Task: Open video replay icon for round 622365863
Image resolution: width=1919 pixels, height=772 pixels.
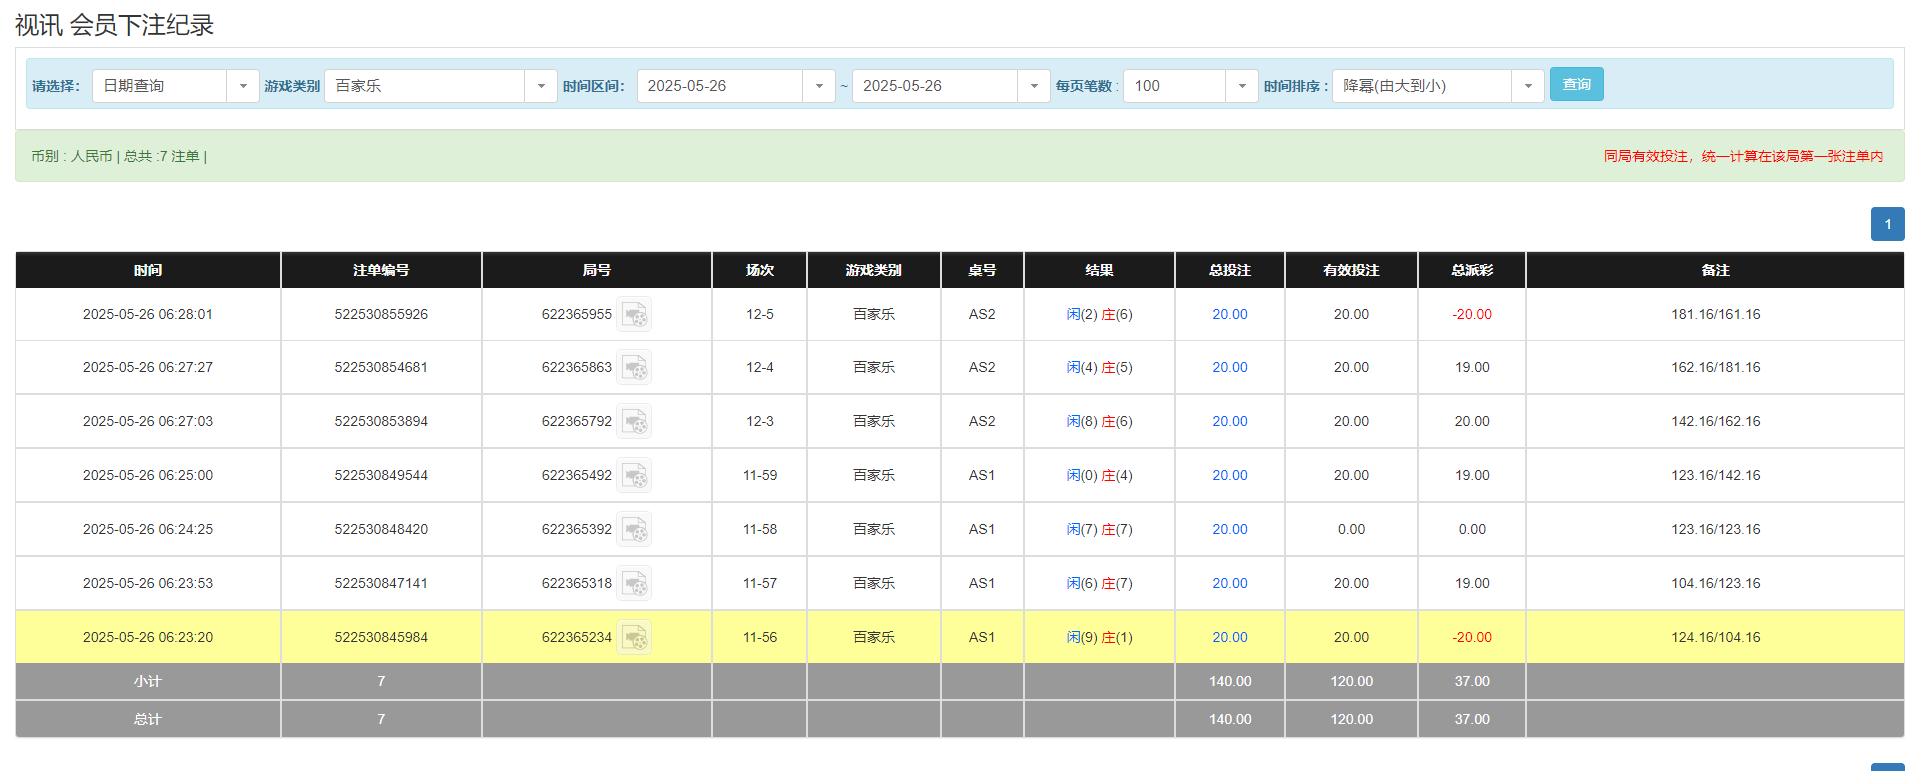Action: pyautogui.click(x=634, y=368)
